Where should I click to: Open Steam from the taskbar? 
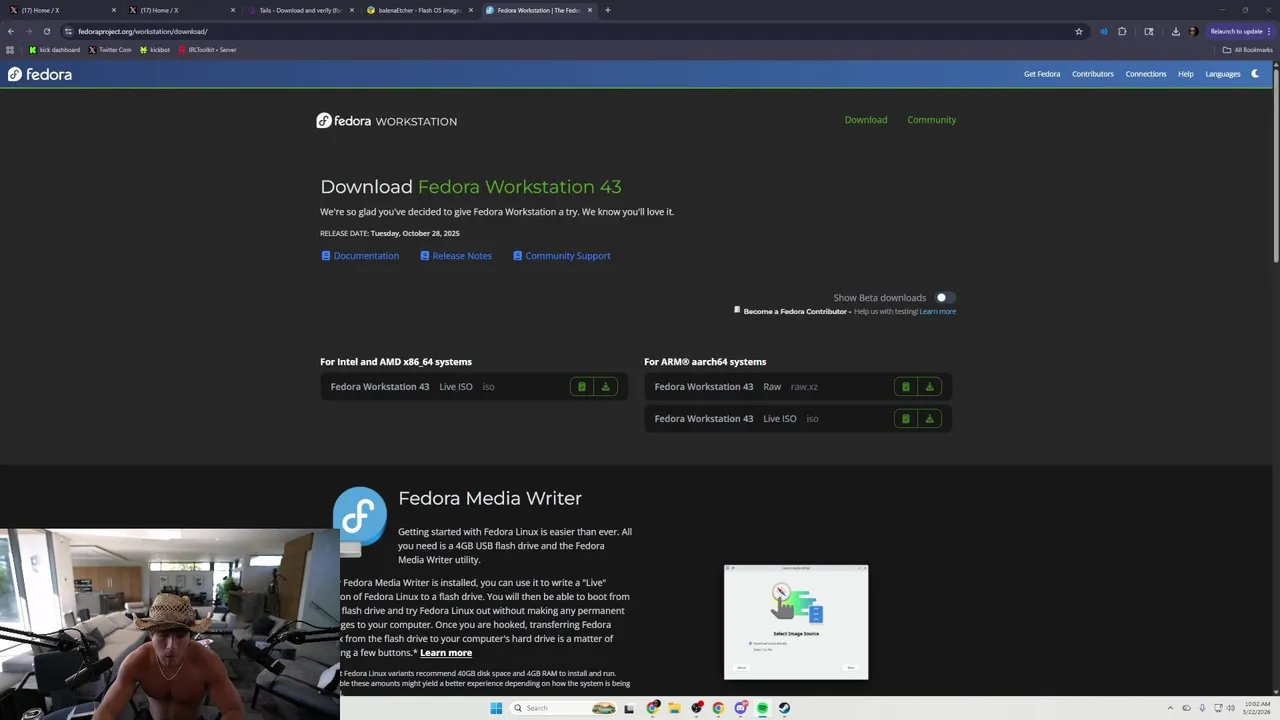(x=784, y=708)
